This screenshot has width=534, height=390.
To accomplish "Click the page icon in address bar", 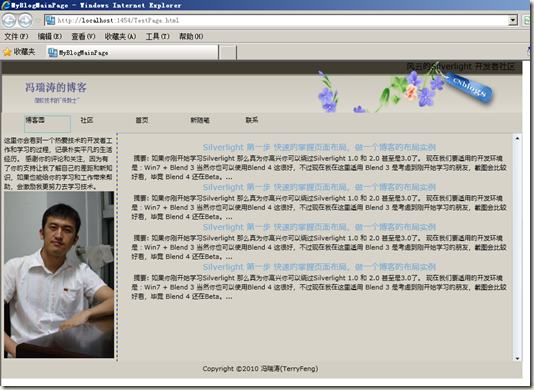I will [50, 20].
